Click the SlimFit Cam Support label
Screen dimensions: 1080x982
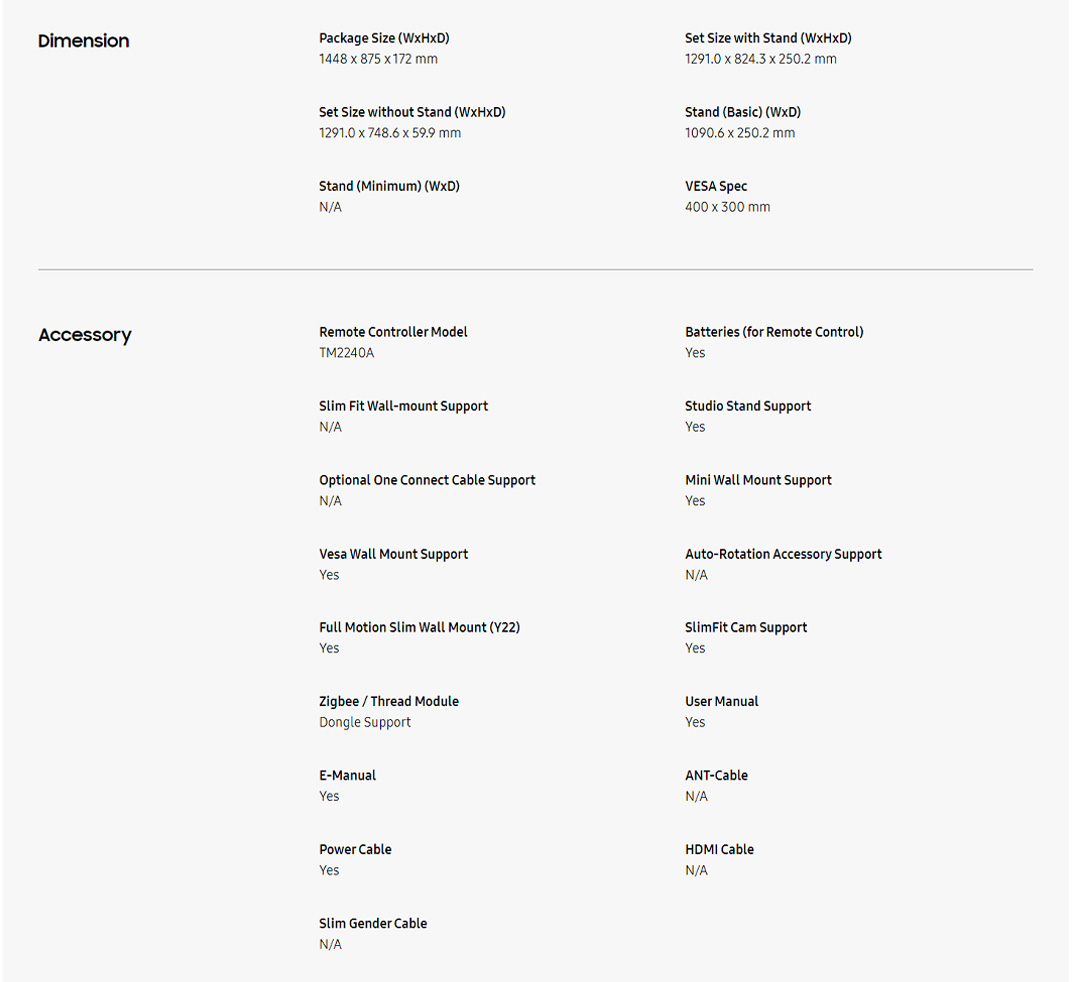tap(746, 627)
